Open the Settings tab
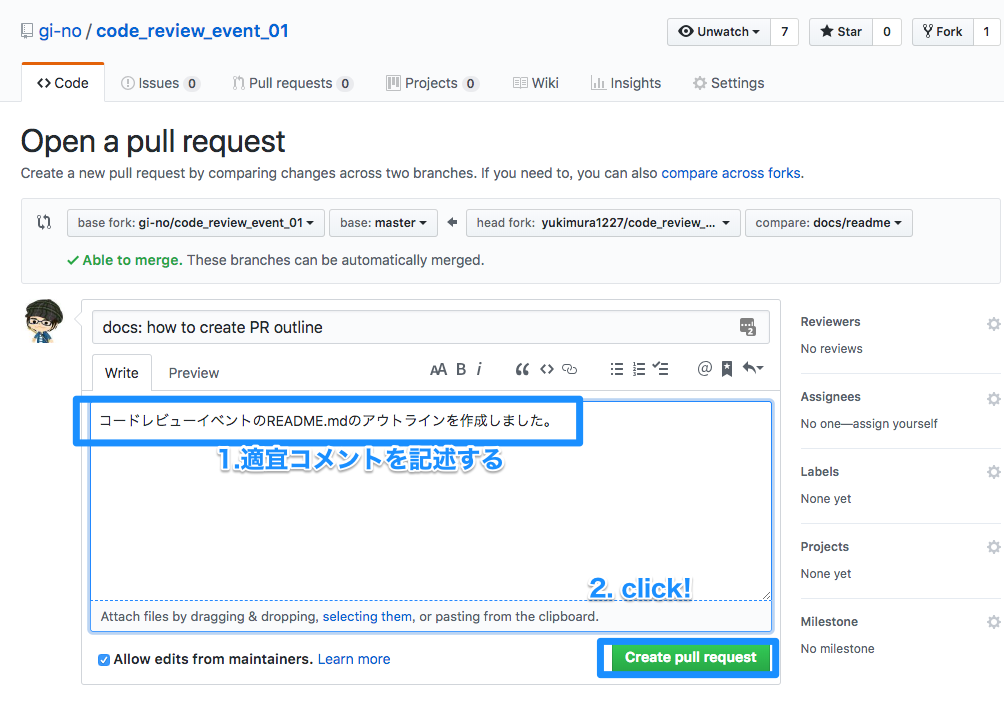The height and width of the screenshot is (702, 1004). pos(729,83)
